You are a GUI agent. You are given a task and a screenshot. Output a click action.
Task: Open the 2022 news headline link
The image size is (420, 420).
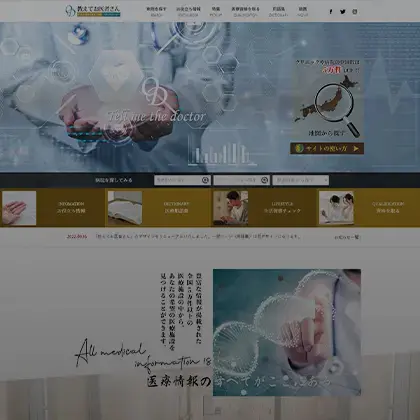[x=198, y=236]
